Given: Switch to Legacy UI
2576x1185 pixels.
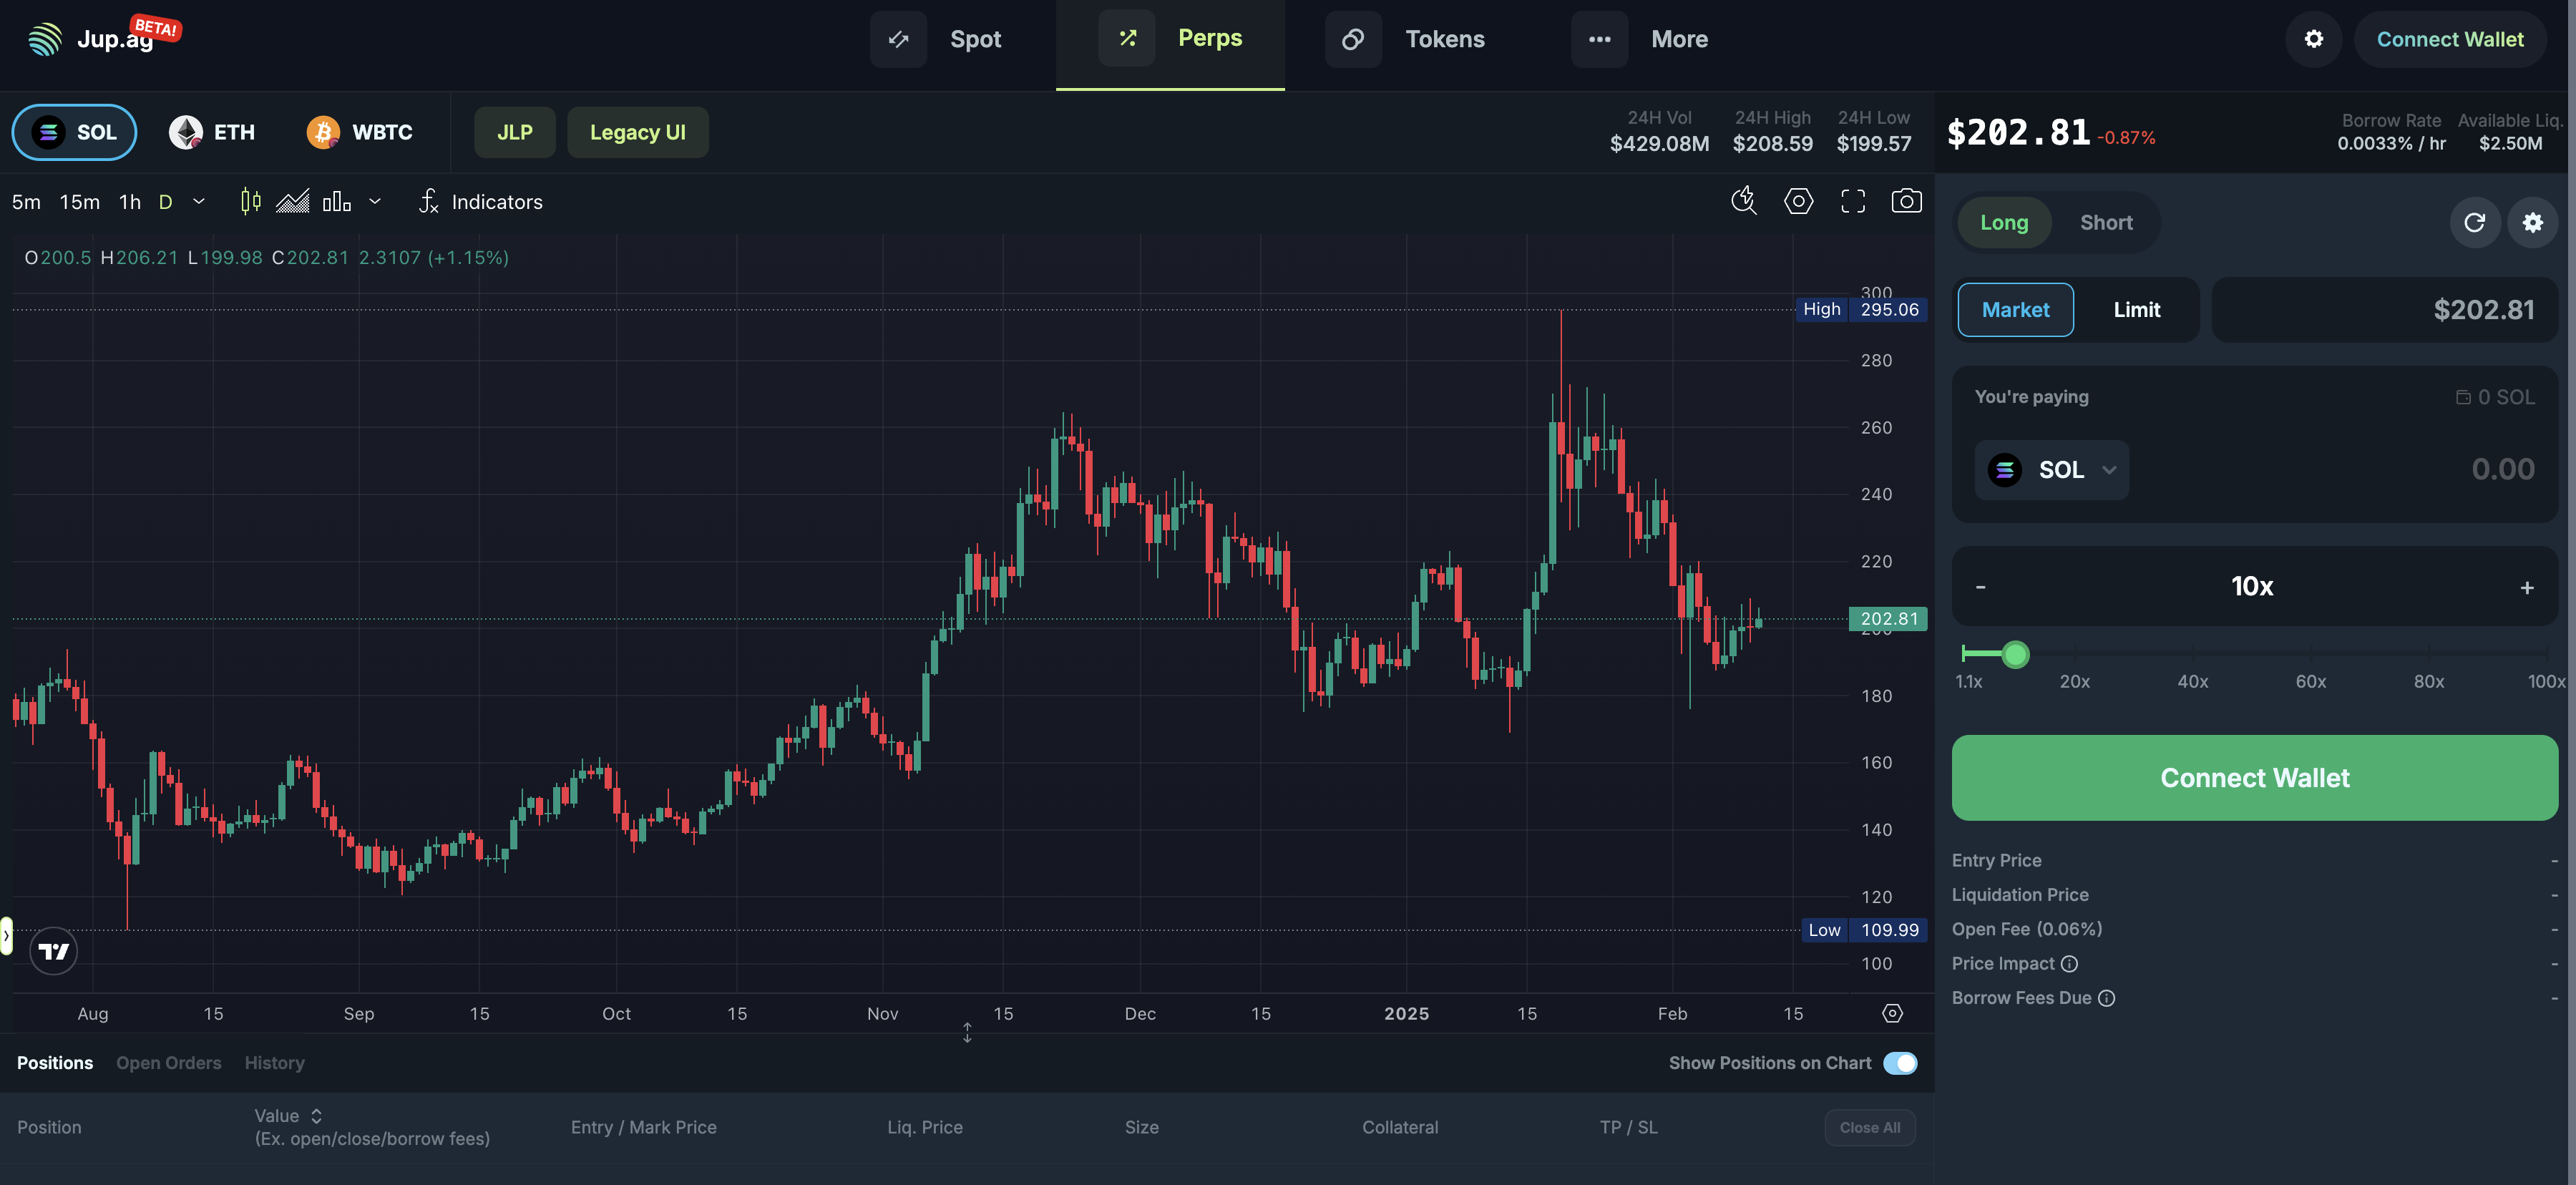Looking at the screenshot, I should click(x=637, y=132).
